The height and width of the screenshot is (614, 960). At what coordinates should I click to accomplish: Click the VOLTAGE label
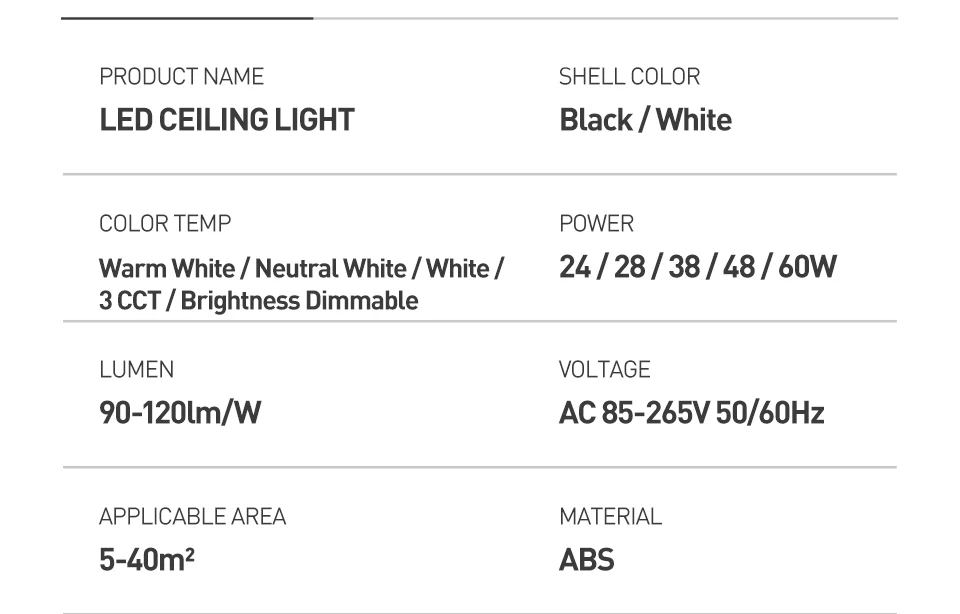point(604,370)
